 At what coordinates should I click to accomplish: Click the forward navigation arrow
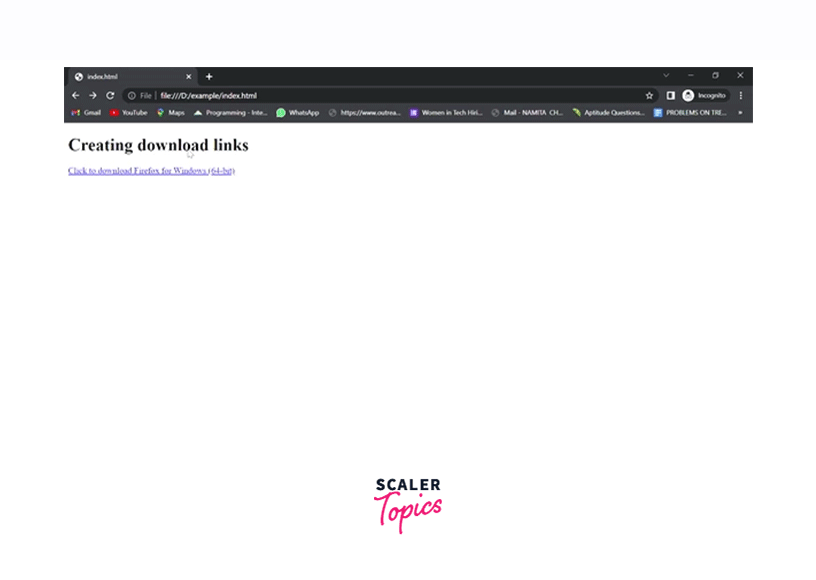tap(92, 95)
